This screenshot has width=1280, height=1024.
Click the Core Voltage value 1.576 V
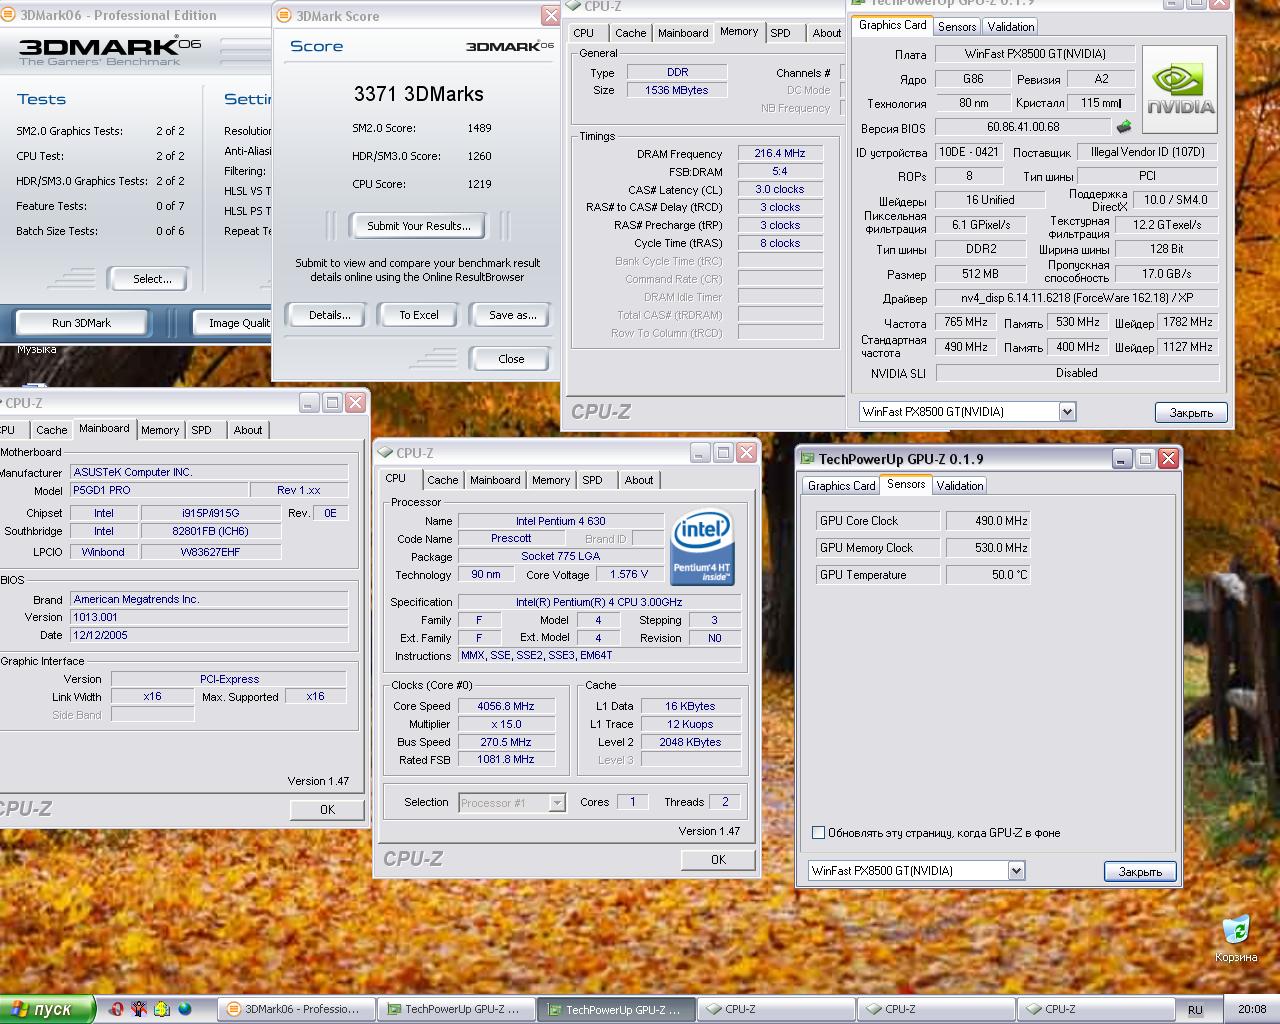pos(629,574)
